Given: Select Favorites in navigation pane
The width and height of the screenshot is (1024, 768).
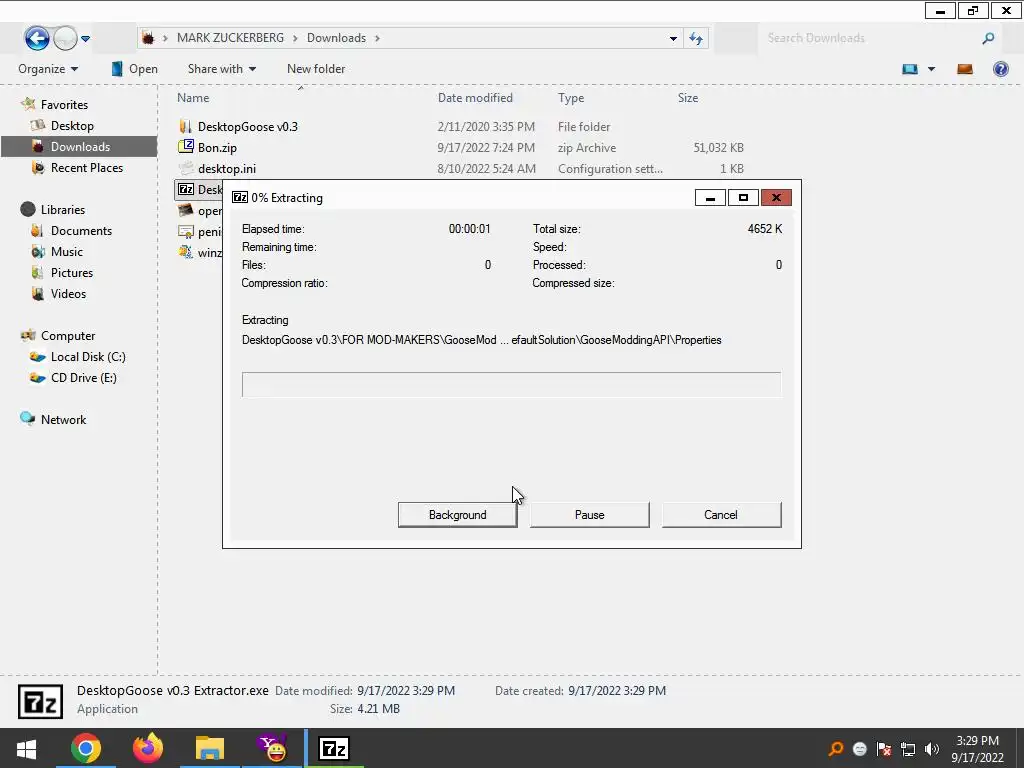Looking at the screenshot, I should click(x=64, y=104).
